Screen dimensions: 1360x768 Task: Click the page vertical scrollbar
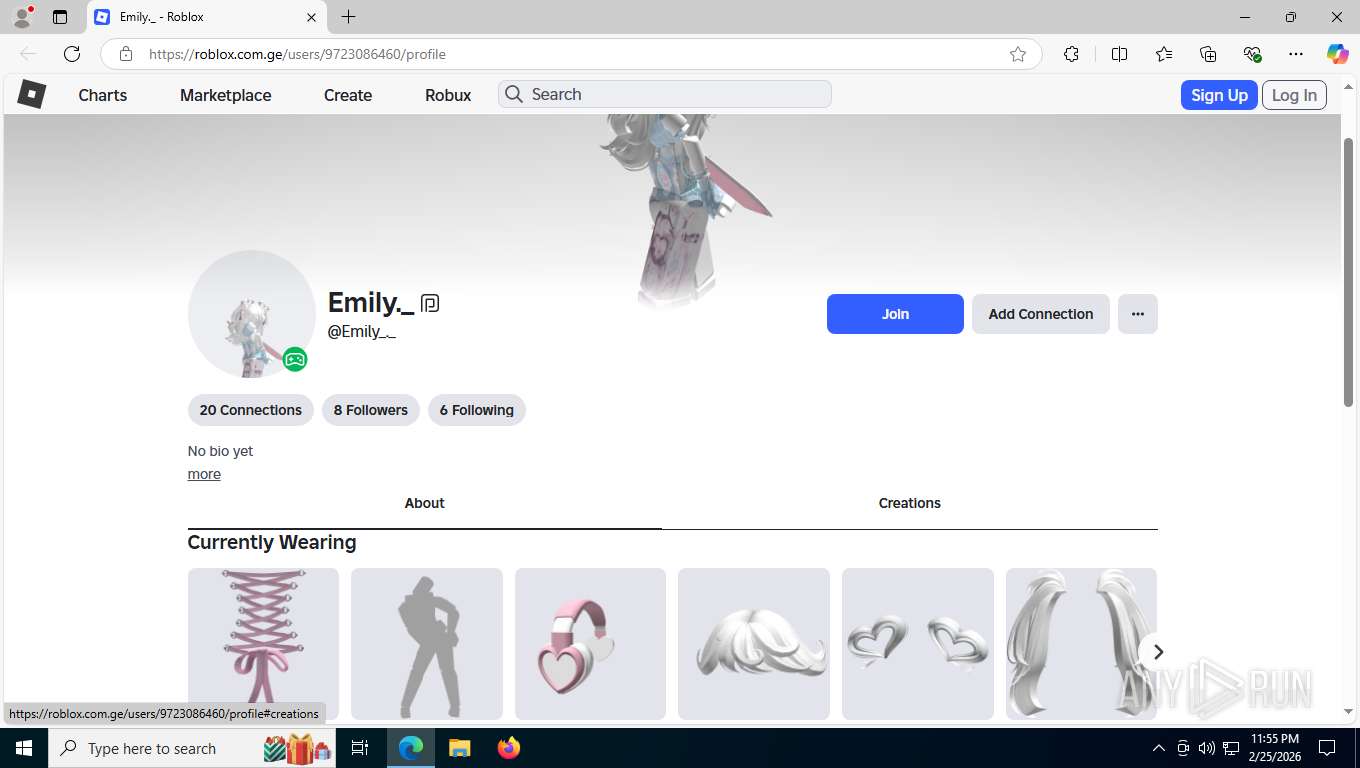click(1348, 272)
